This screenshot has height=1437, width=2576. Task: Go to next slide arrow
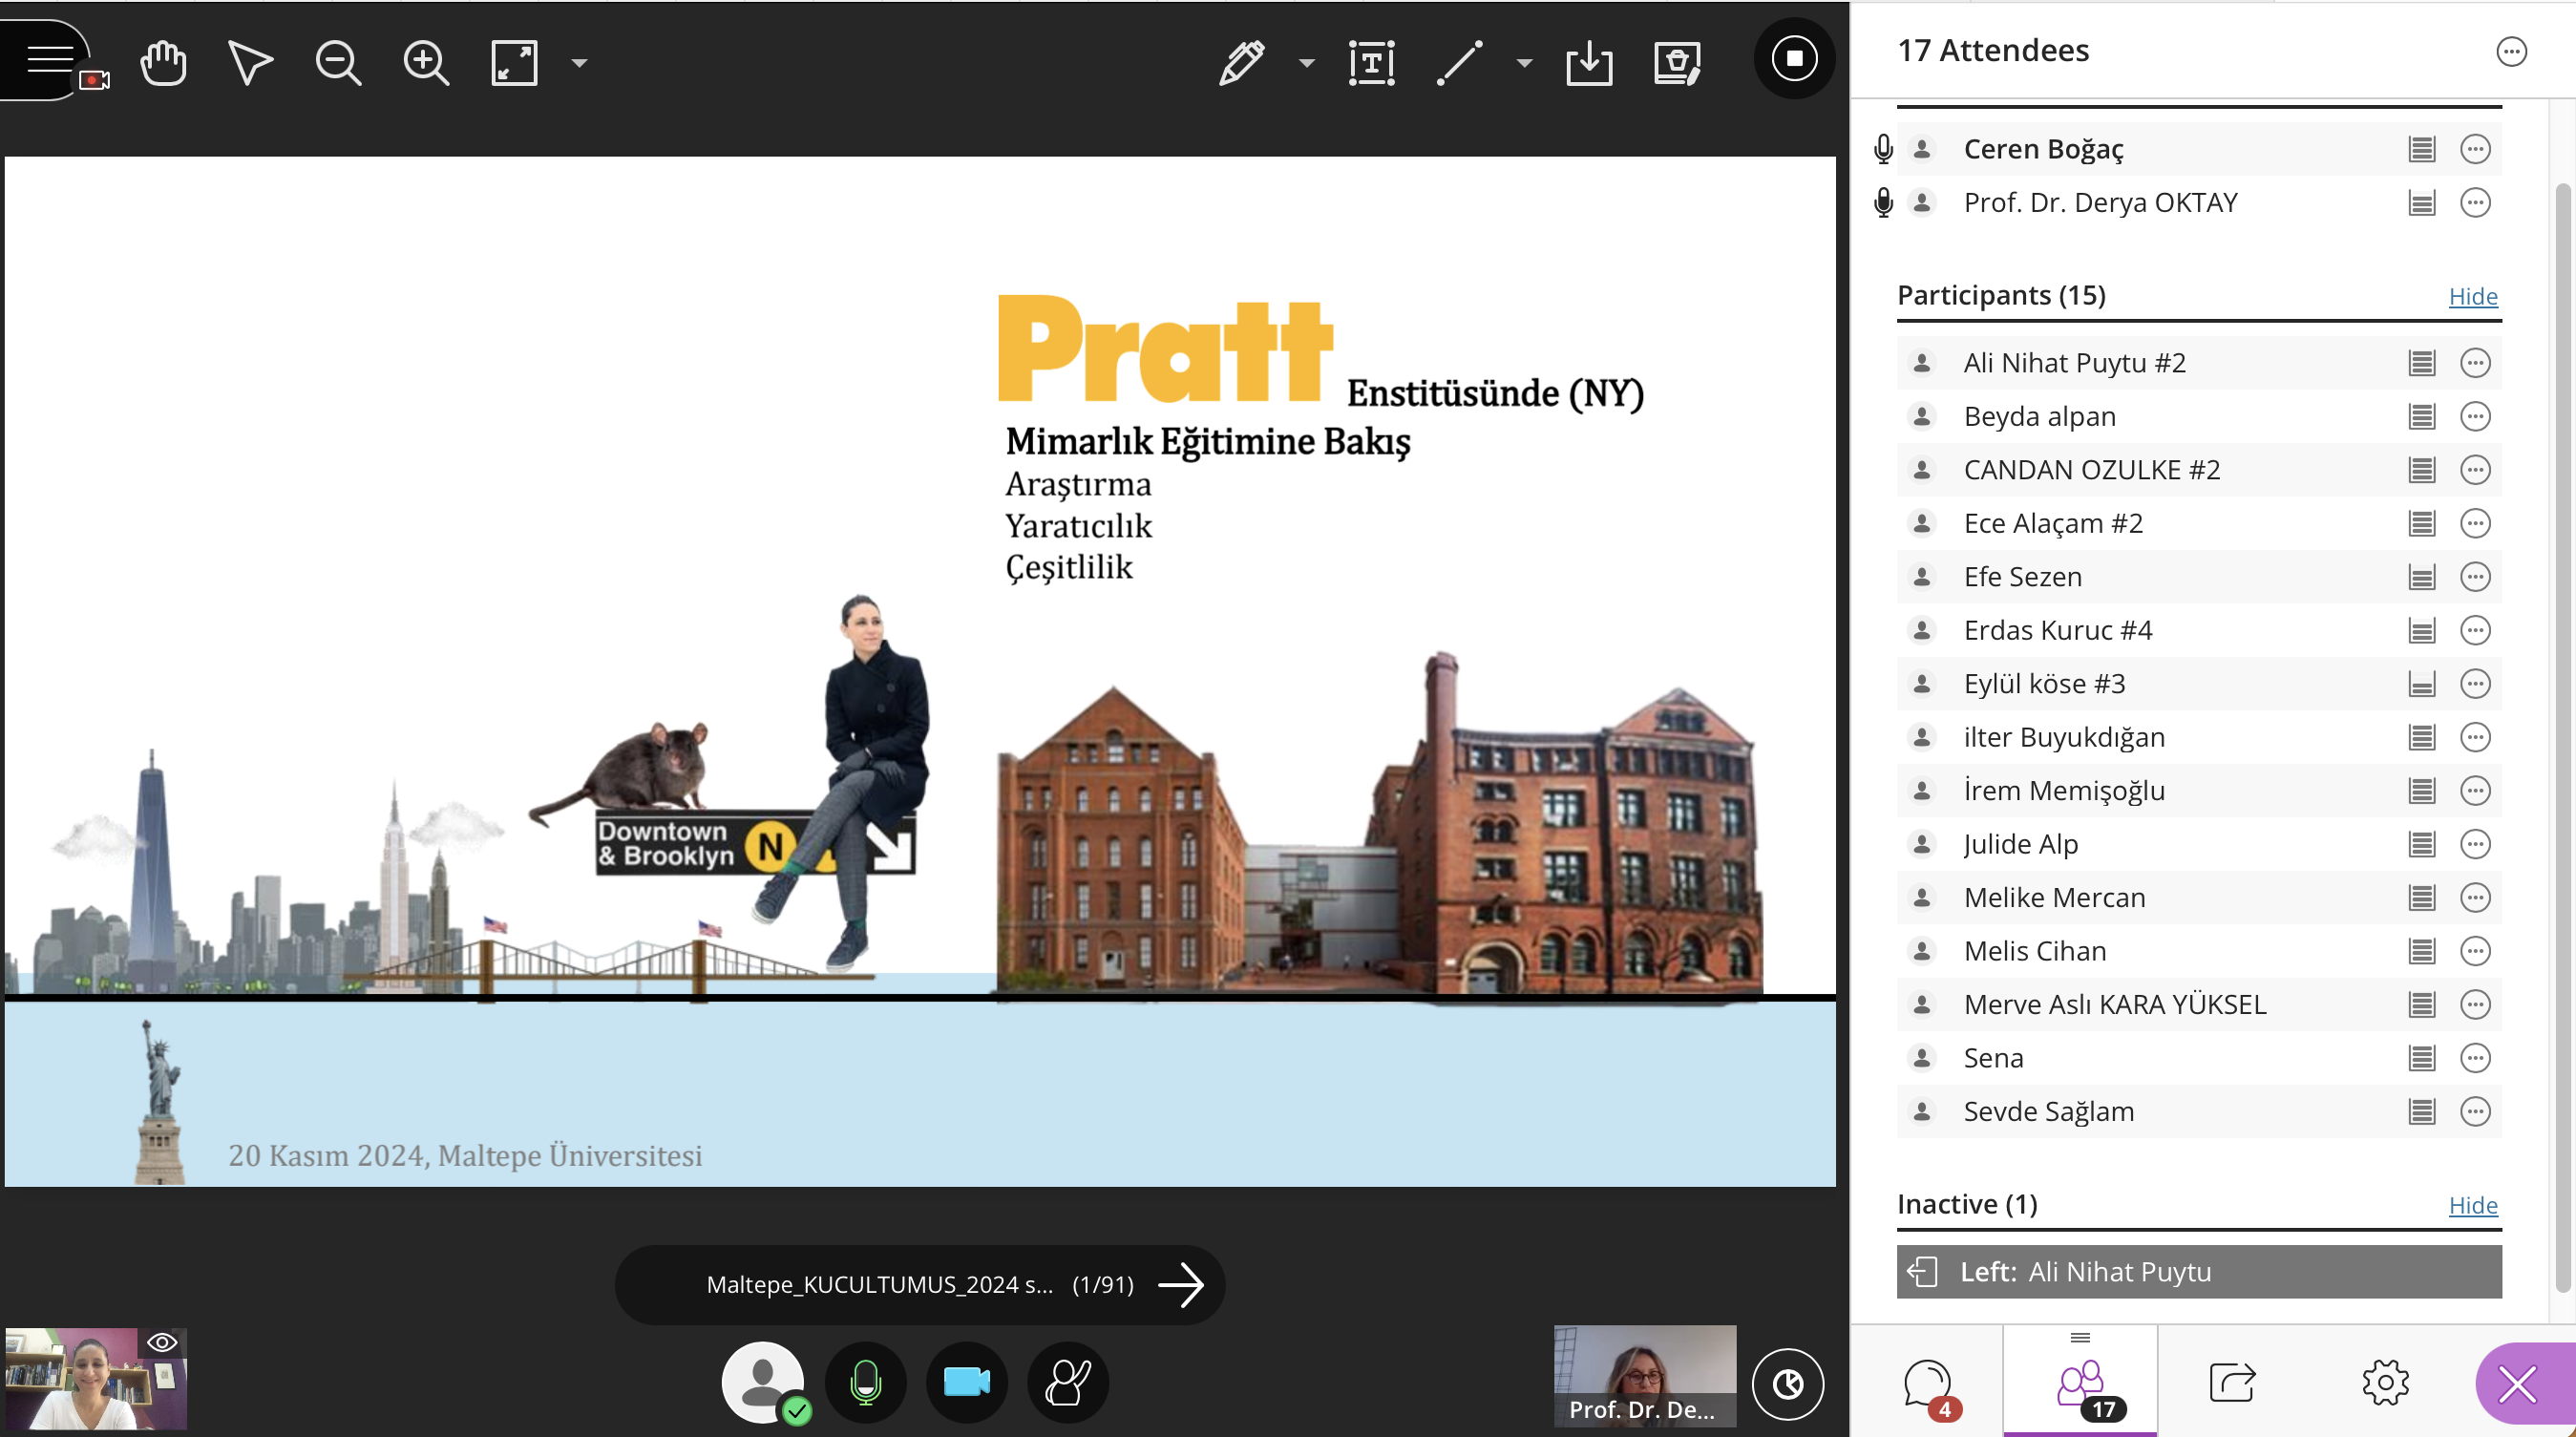pos(1181,1285)
